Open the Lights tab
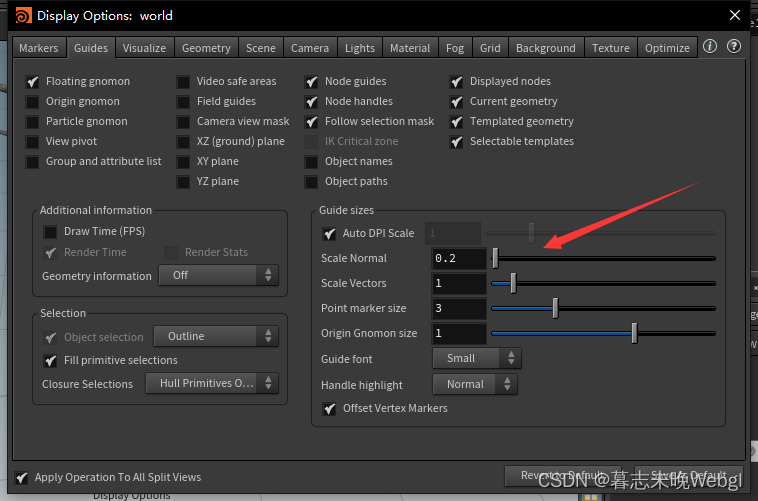The width and height of the screenshot is (758, 501). (x=360, y=48)
